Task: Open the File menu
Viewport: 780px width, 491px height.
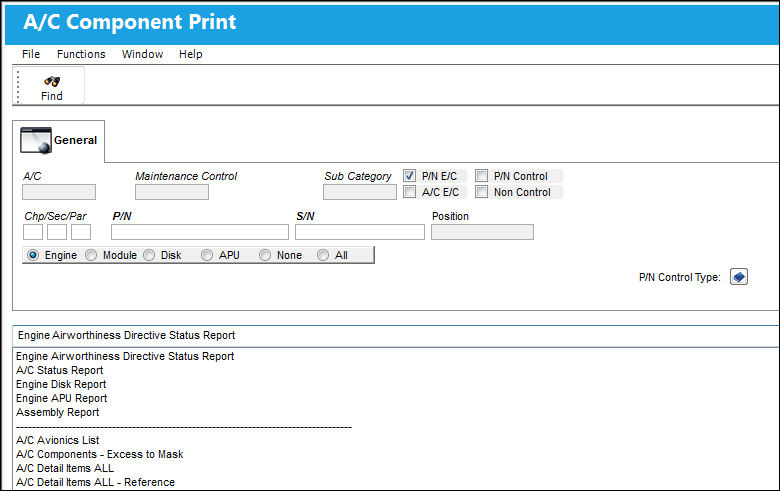Action: (x=31, y=54)
